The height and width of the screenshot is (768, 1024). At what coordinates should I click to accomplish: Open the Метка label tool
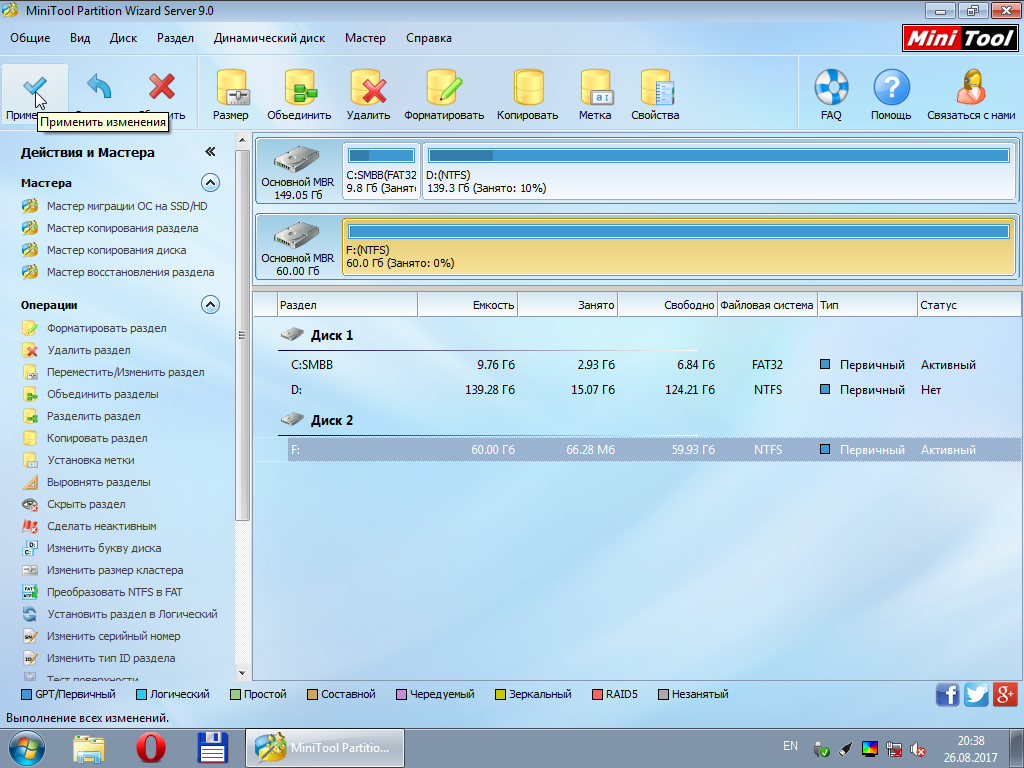pyautogui.click(x=595, y=96)
